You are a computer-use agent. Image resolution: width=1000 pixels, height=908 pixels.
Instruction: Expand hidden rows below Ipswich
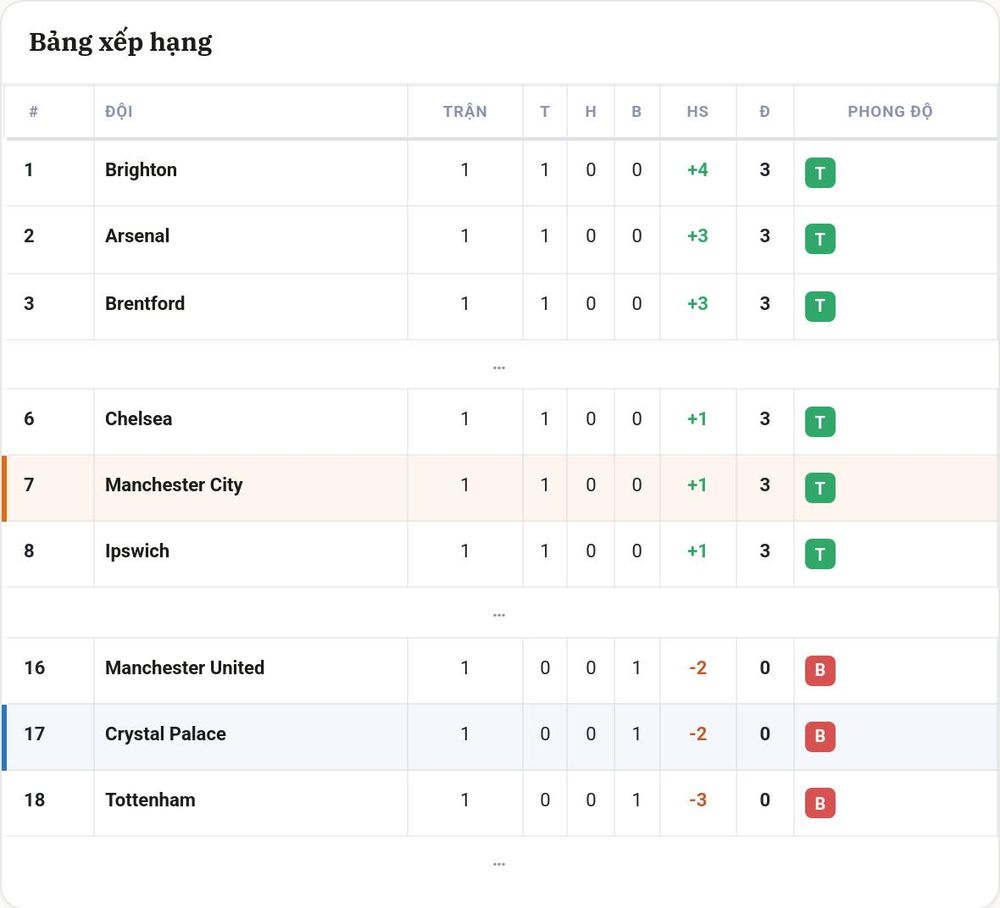click(499, 615)
